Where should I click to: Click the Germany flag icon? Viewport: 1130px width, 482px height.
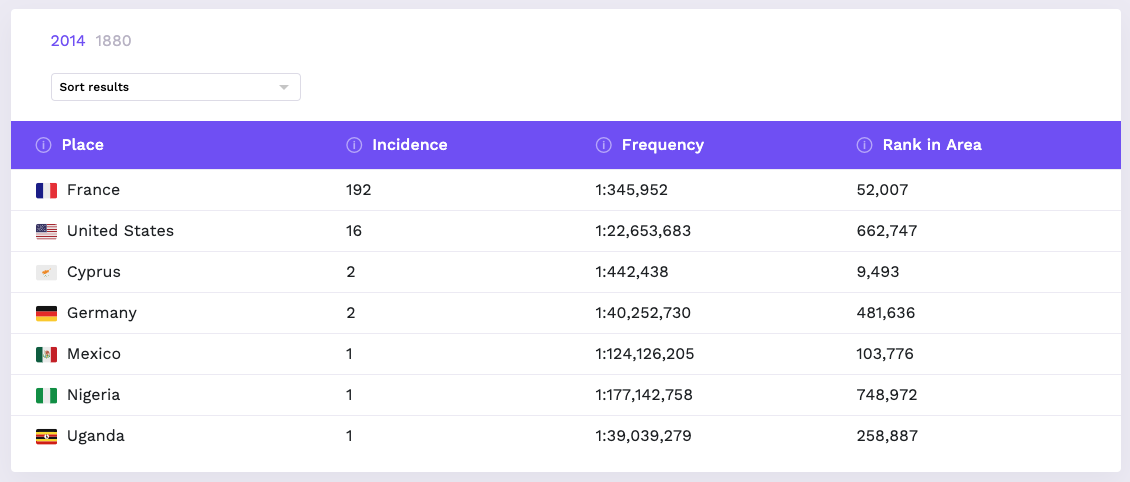click(46, 313)
